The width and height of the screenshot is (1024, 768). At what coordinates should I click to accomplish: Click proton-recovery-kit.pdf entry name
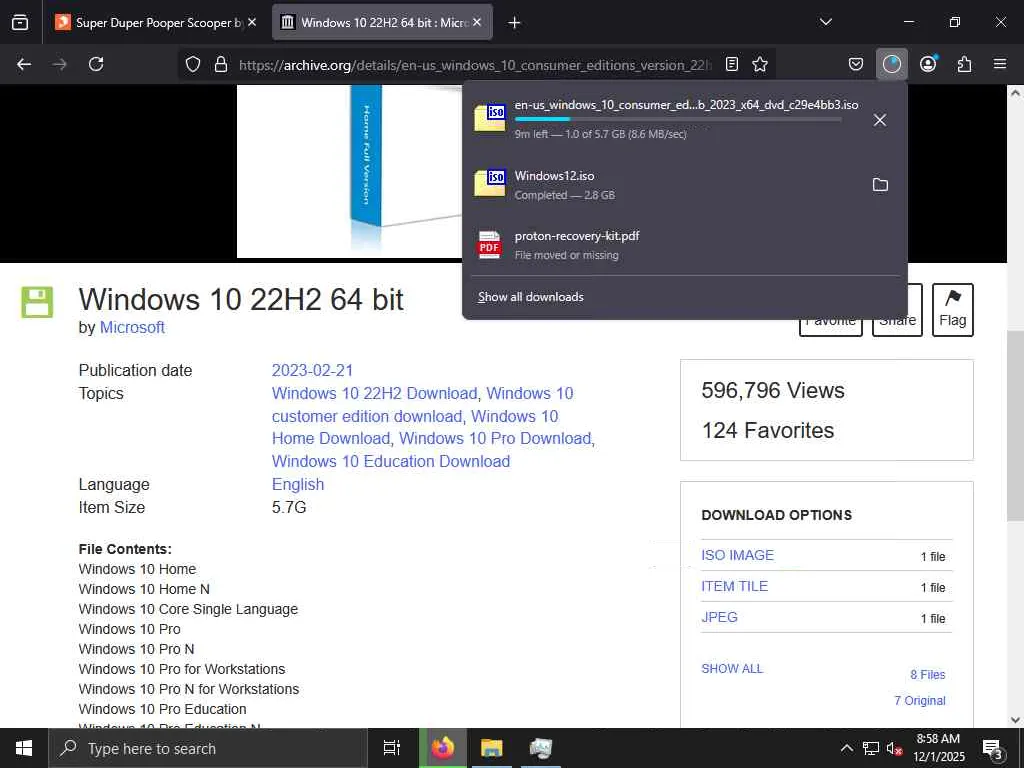click(x=577, y=236)
